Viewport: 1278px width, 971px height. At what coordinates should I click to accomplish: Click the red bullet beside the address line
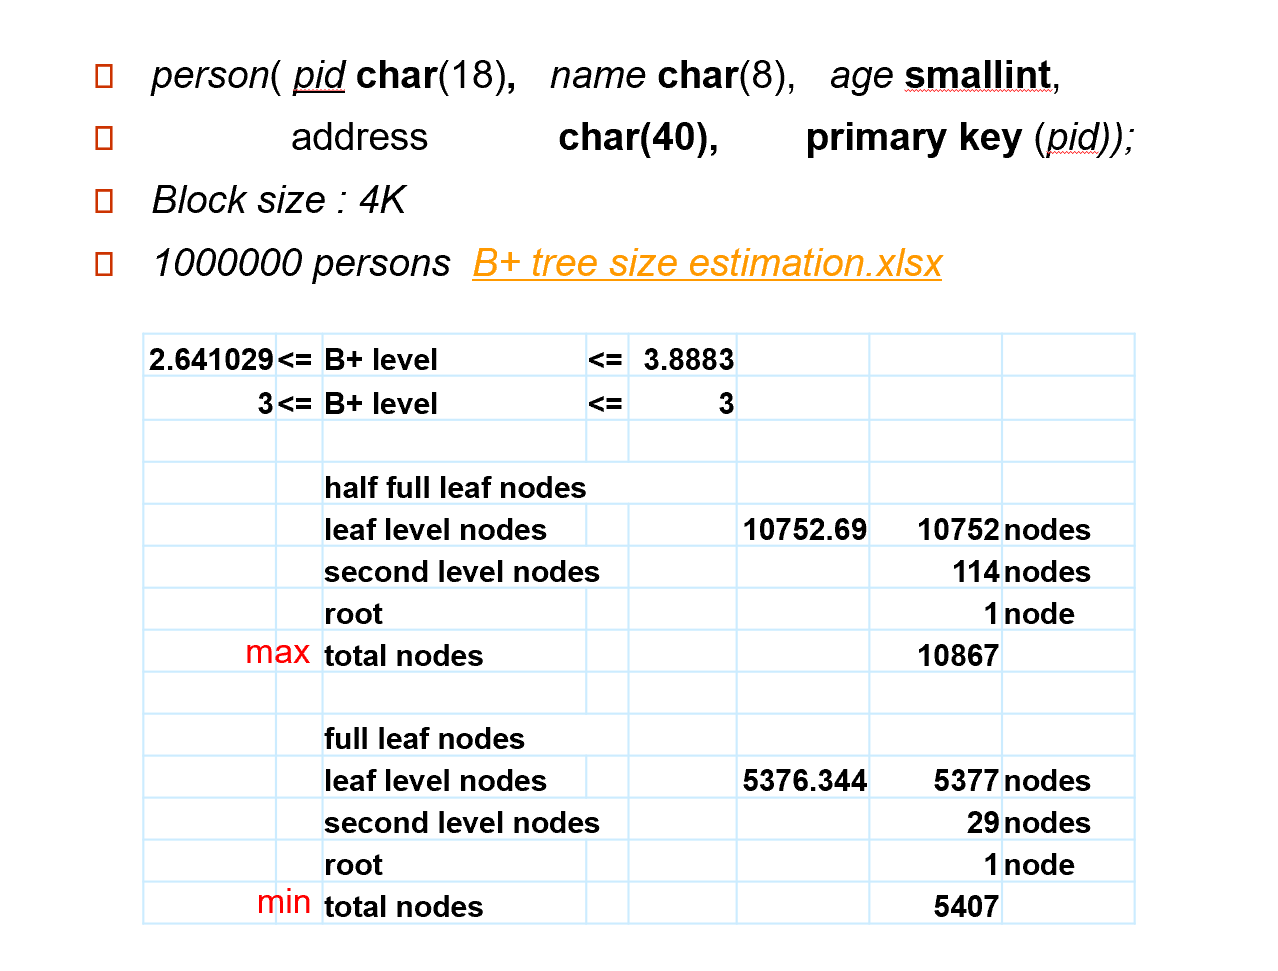pyautogui.click(x=104, y=138)
